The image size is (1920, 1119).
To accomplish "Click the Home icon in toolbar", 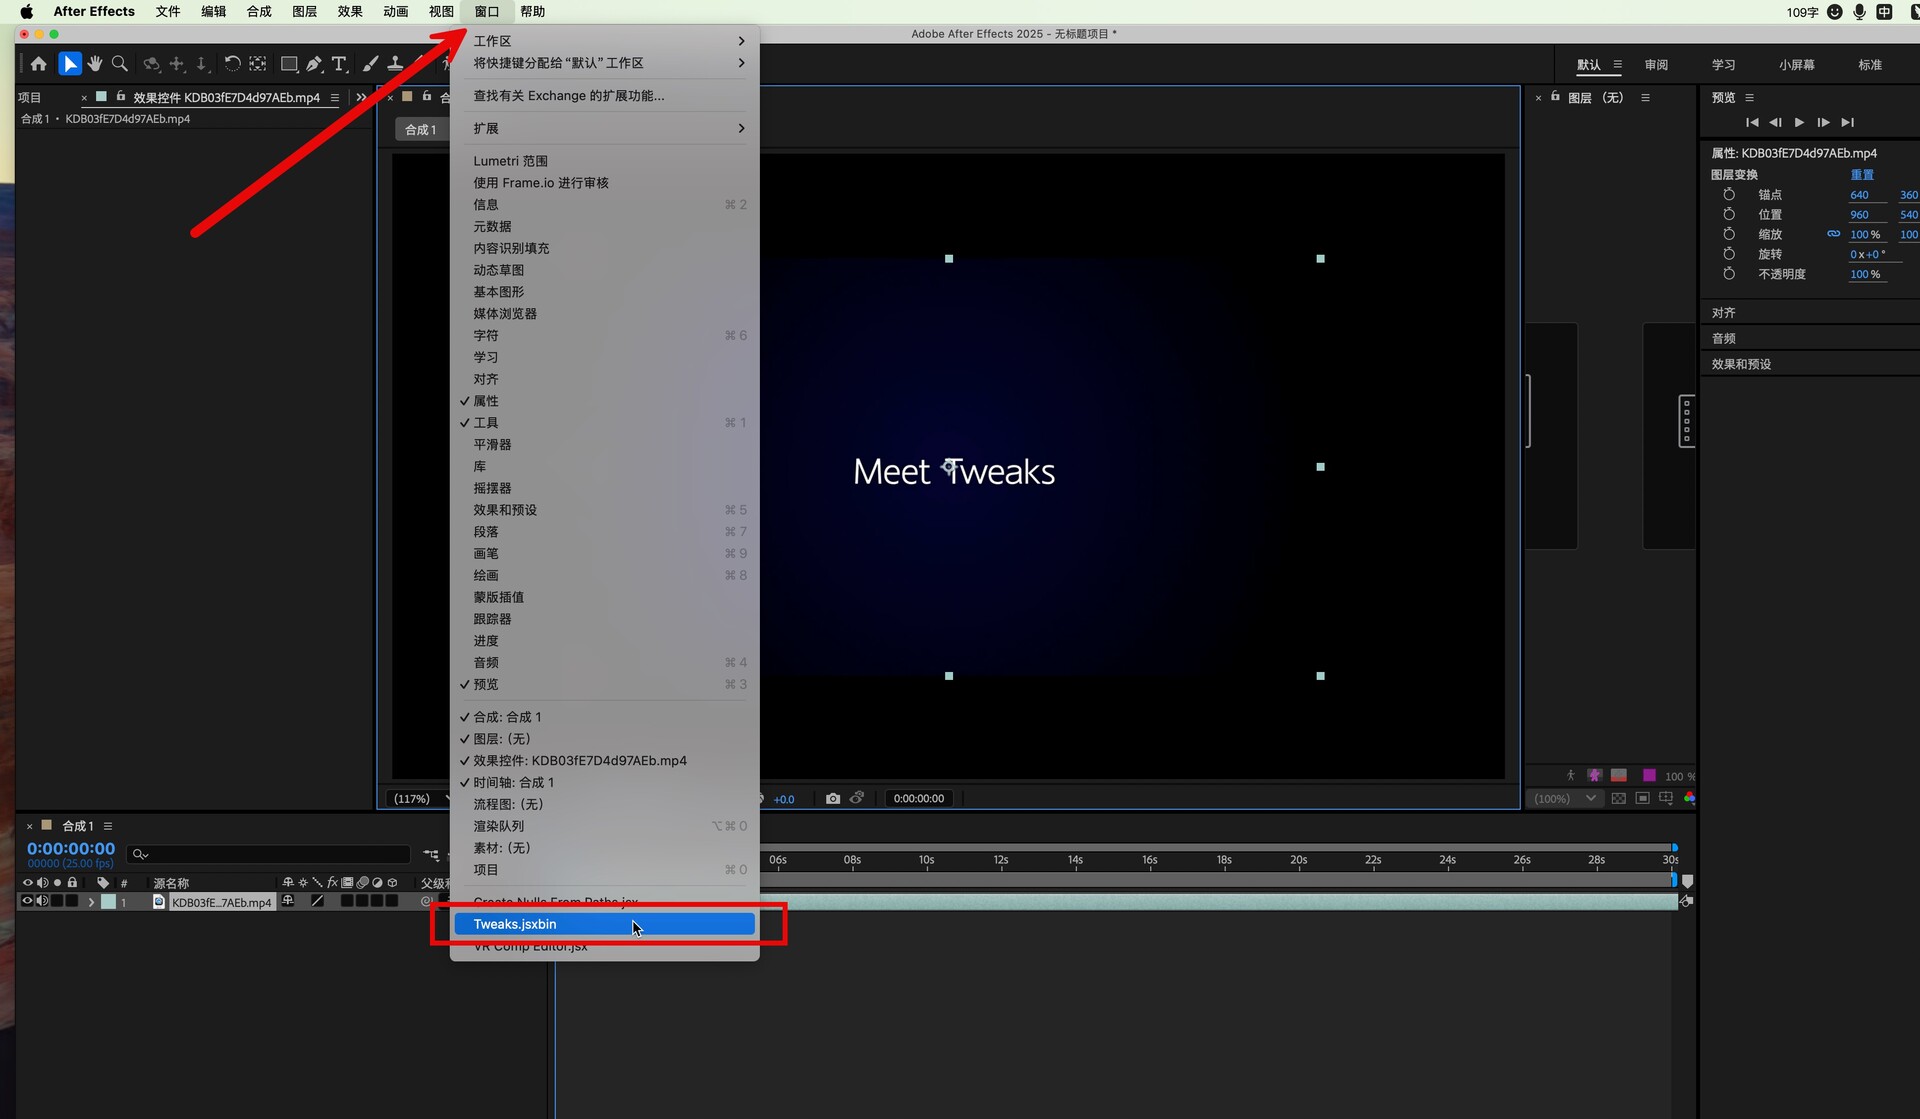I will [x=38, y=64].
